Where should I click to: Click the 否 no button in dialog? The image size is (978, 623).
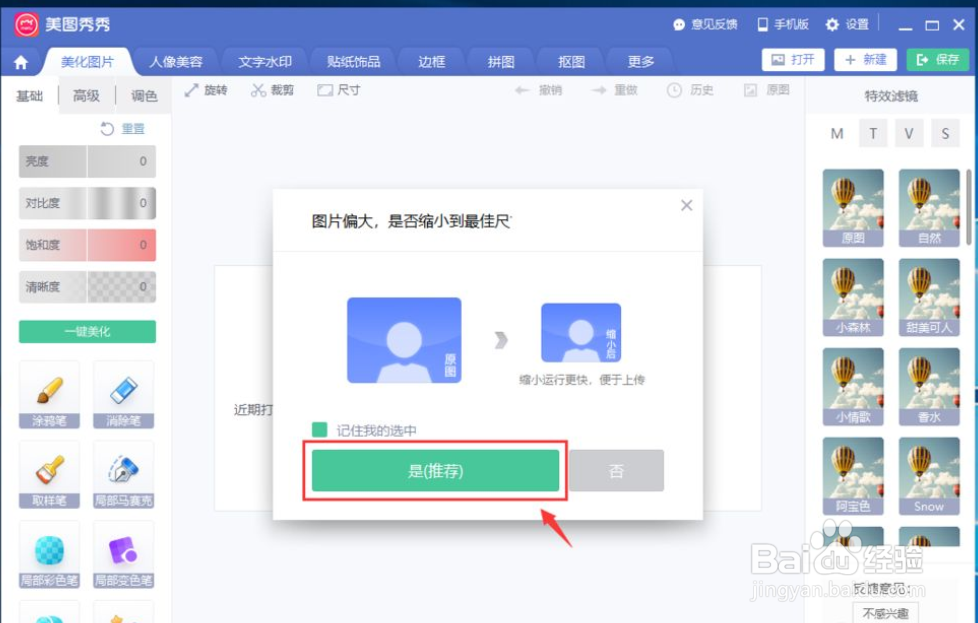(x=617, y=472)
